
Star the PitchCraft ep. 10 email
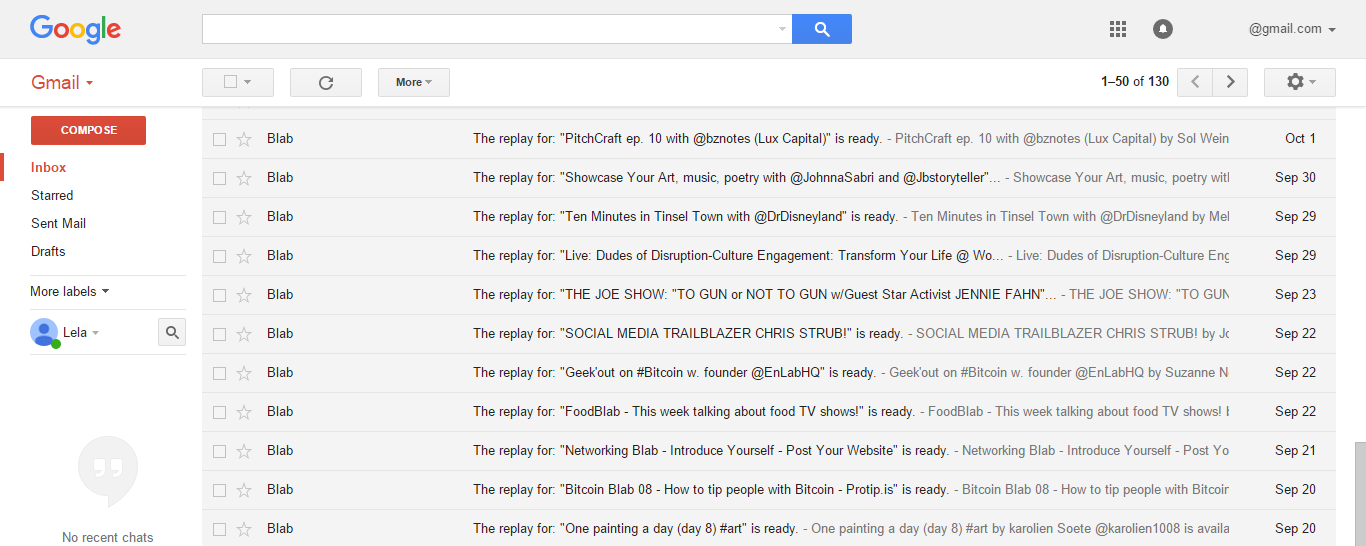coord(244,139)
